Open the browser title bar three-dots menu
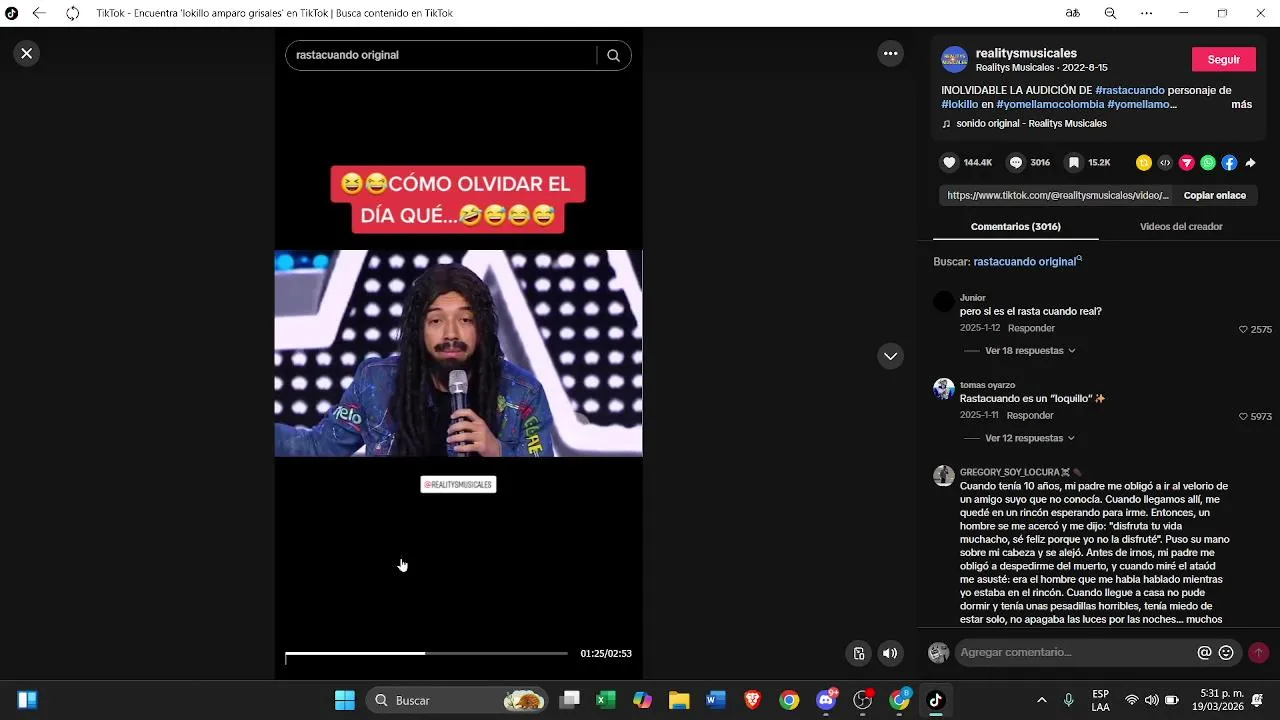The width and height of the screenshot is (1280, 720). tap(1146, 13)
